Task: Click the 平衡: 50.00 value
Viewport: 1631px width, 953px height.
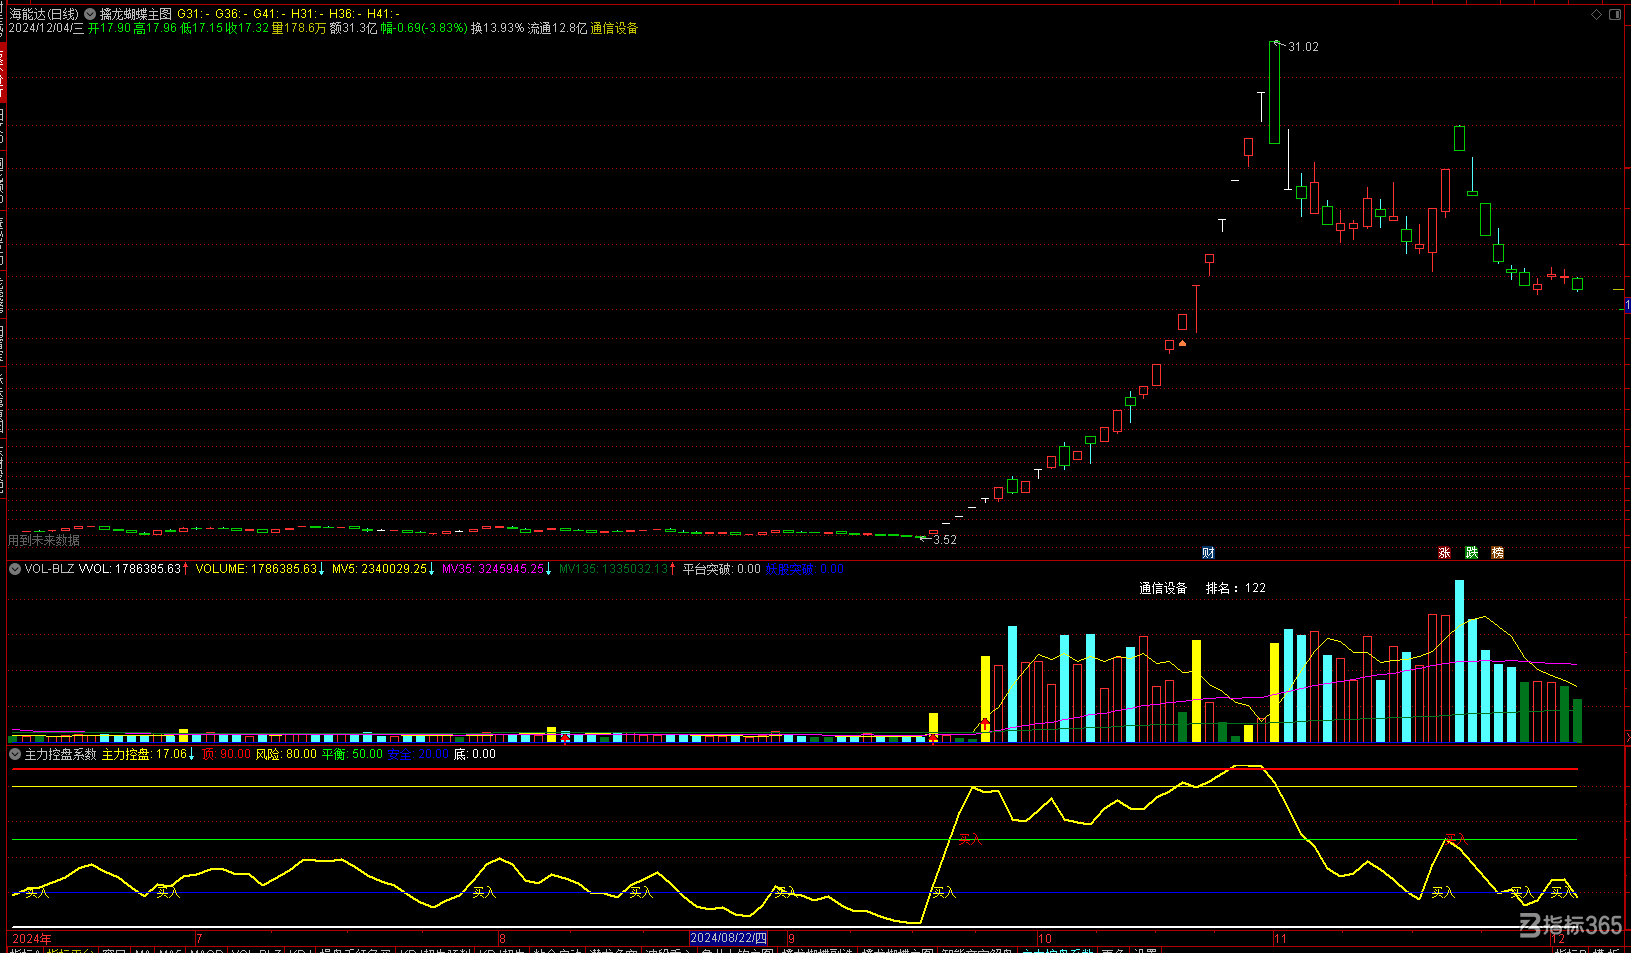Action: (352, 754)
